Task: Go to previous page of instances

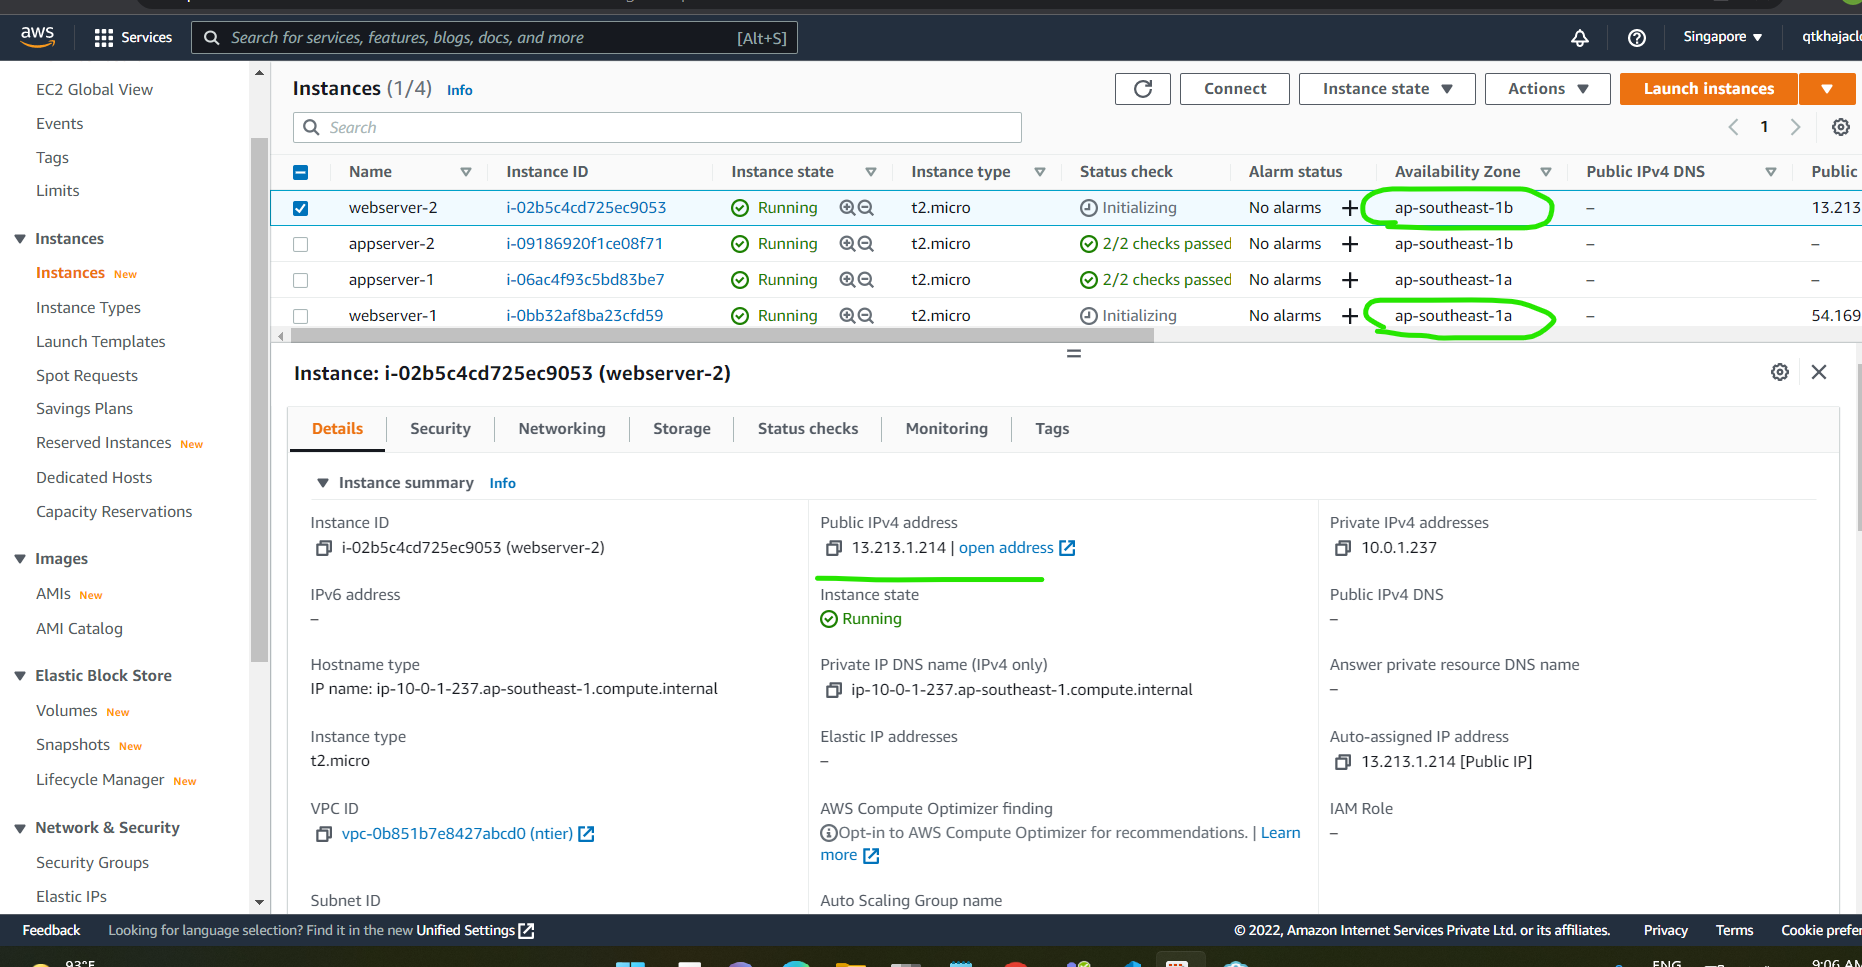Action: (1734, 127)
